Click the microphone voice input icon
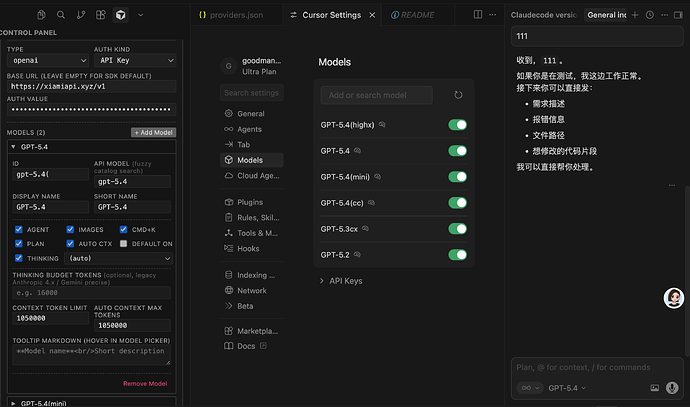690x407 pixels. click(x=672, y=388)
